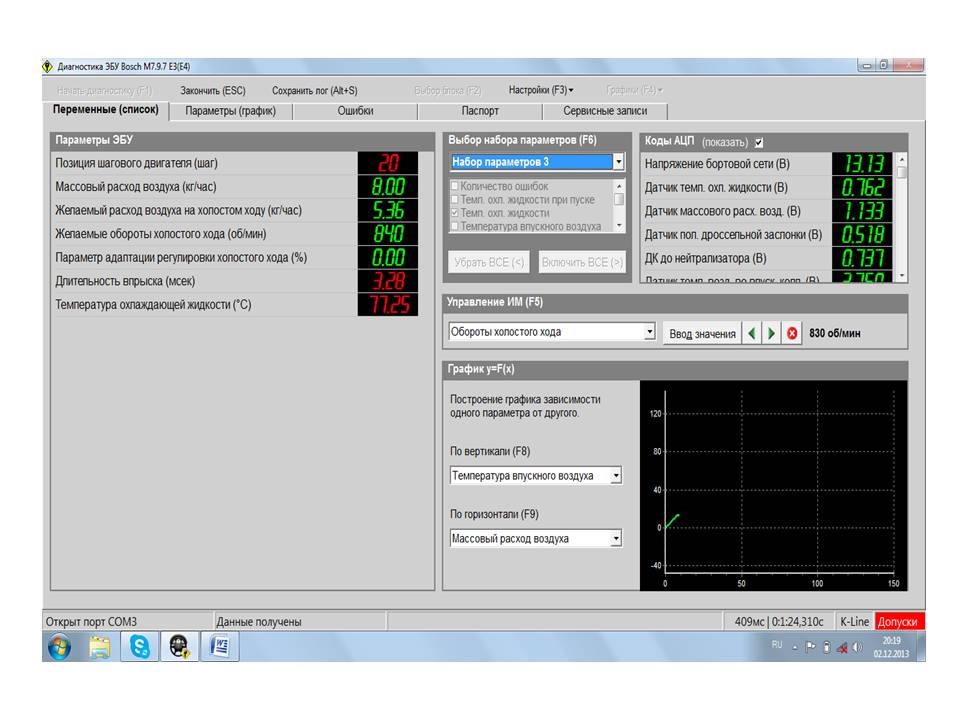Open the Обороты холостого хода dropdown
Image resolution: width=960 pixels, height=720 pixels.
pyautogui.click(x=649, y=331)
